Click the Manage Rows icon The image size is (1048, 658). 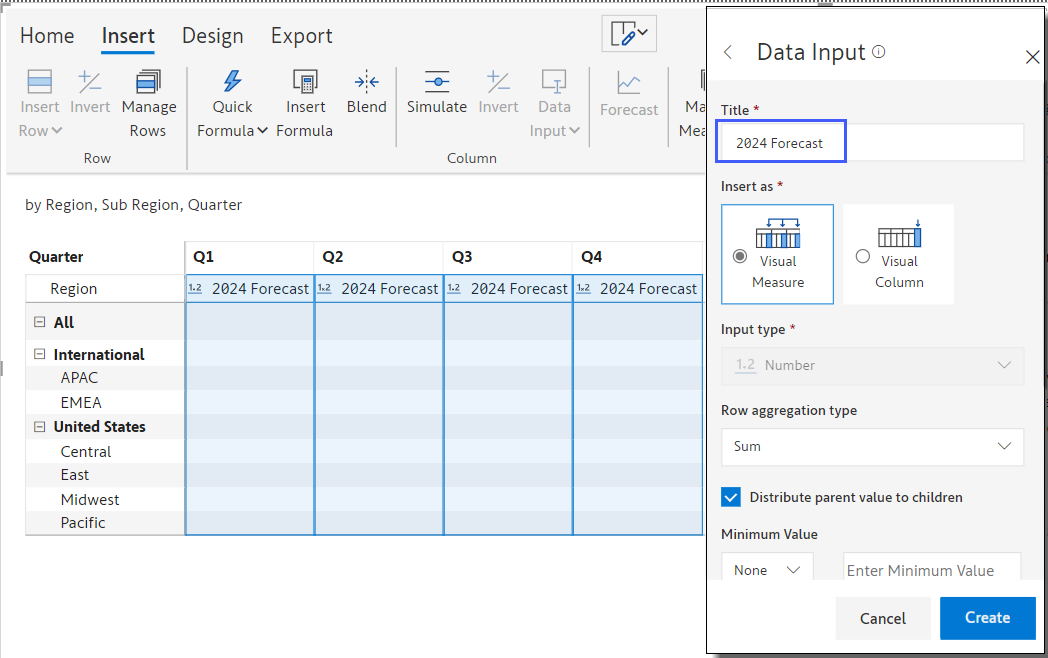click(148, 82)
